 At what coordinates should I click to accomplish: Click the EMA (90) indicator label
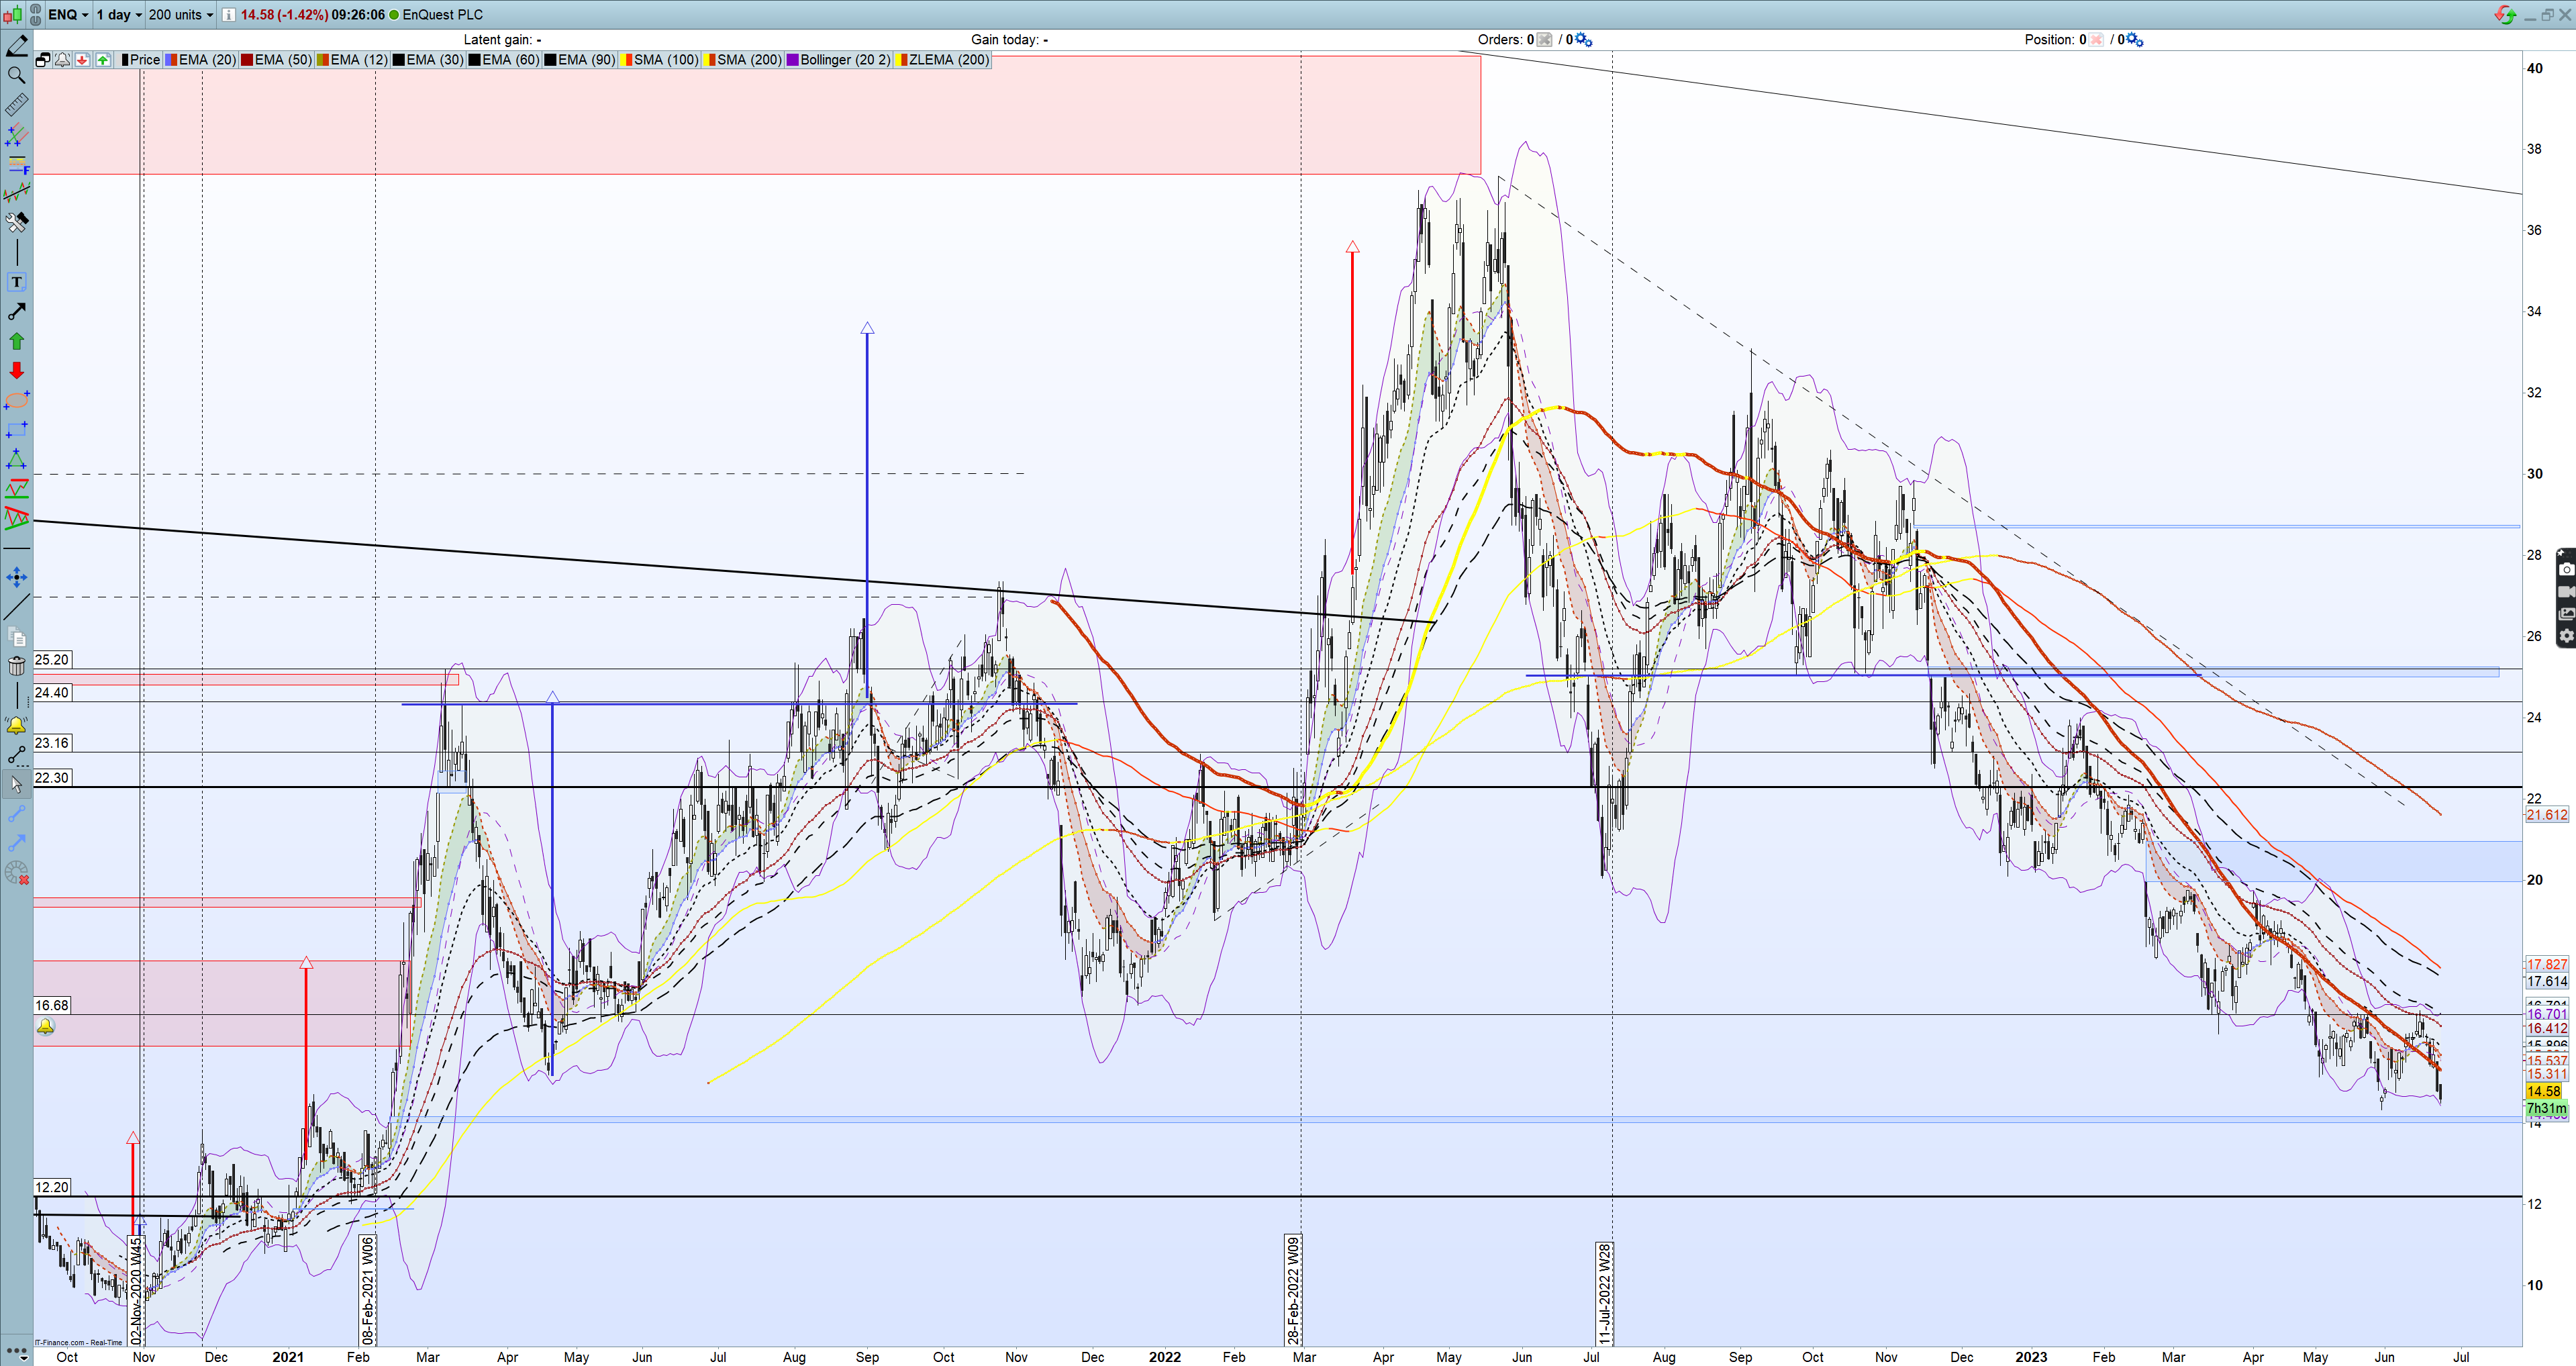pyautogui.click(x=581, y=60)
